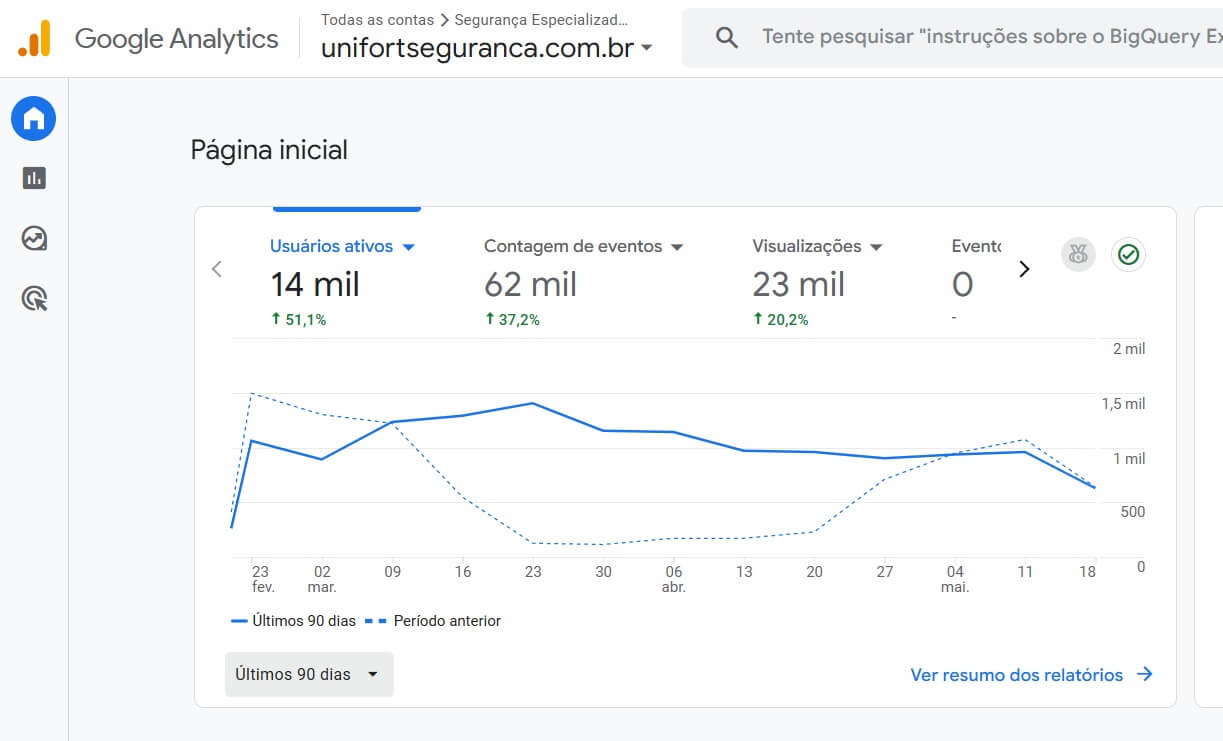Focus the search field Tente pesquisar
The image size is (1223, 741).
point(990,37)
